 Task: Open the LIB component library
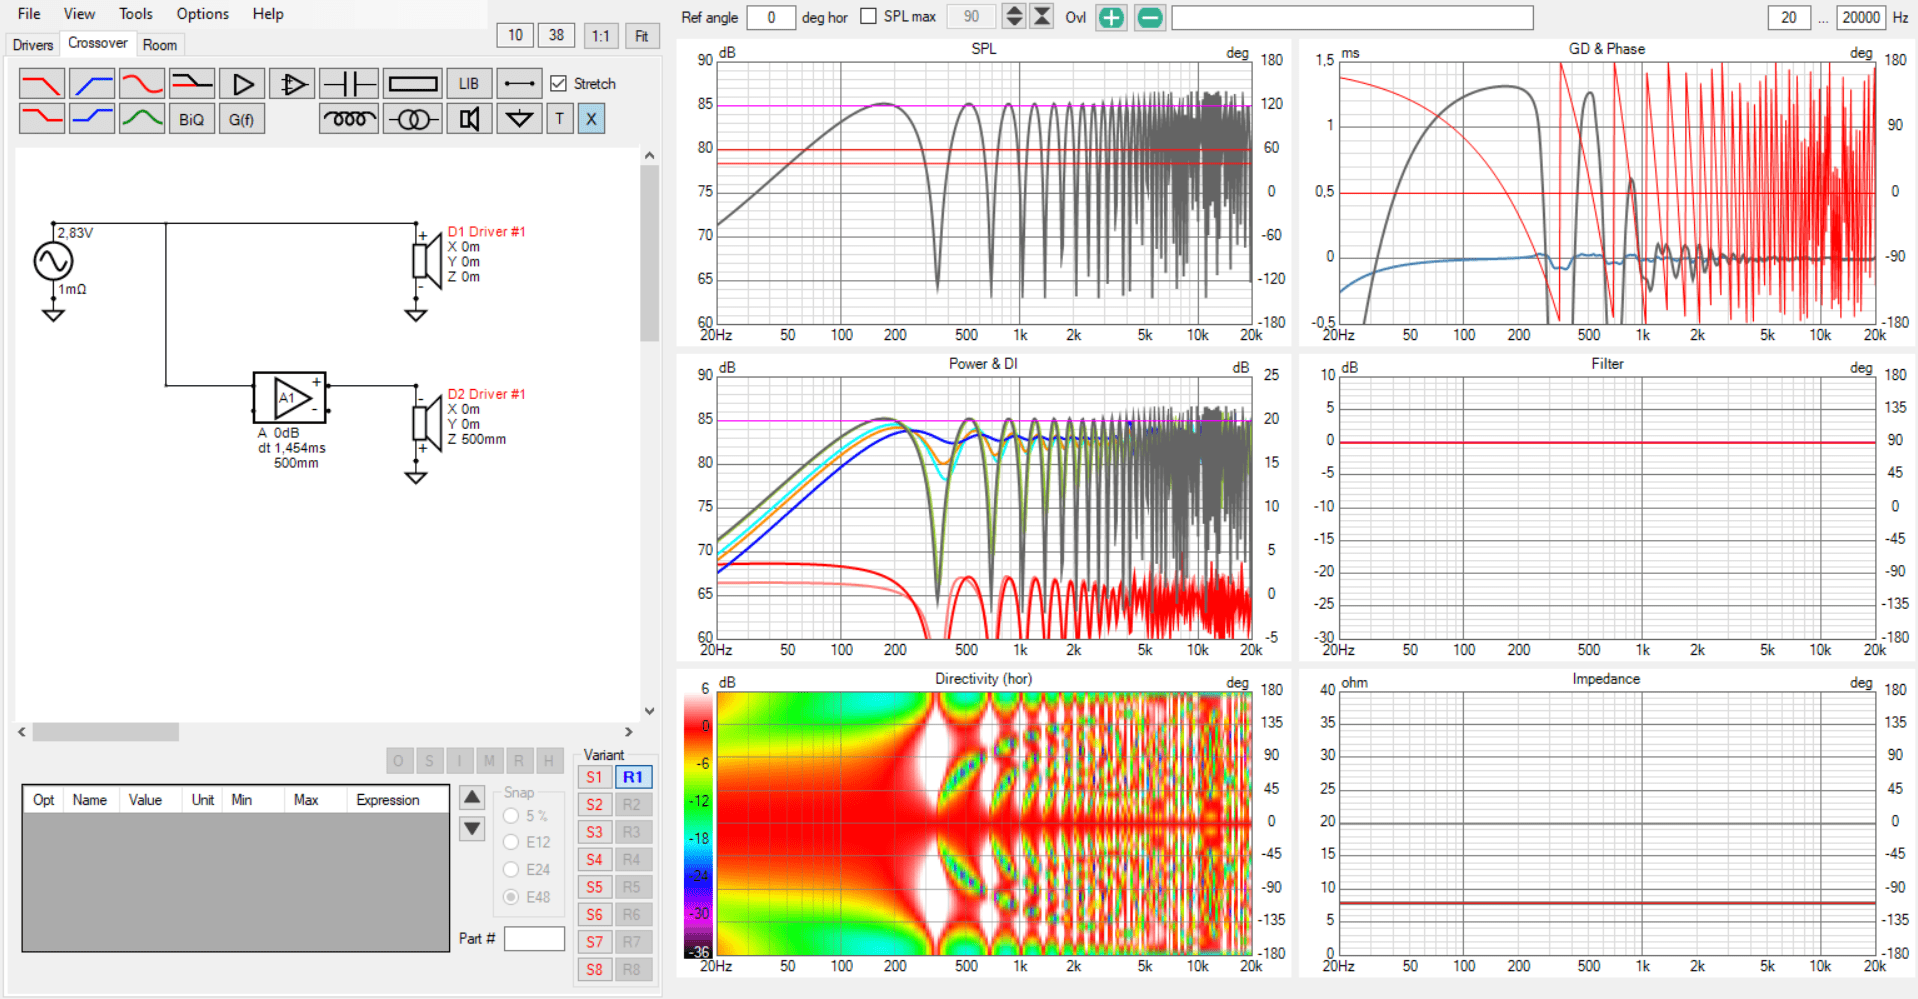[x=469, y=84]
